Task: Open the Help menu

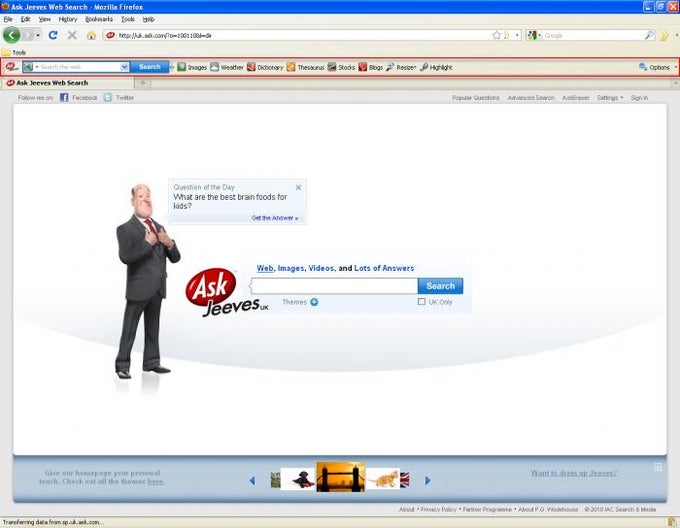Action: coord(148,19)
